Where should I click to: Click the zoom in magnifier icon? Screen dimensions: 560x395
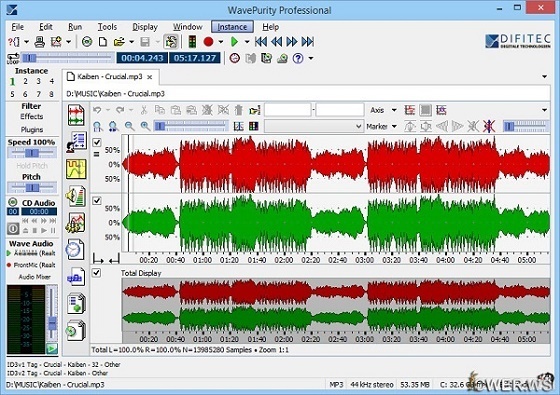tap(145, 126)
